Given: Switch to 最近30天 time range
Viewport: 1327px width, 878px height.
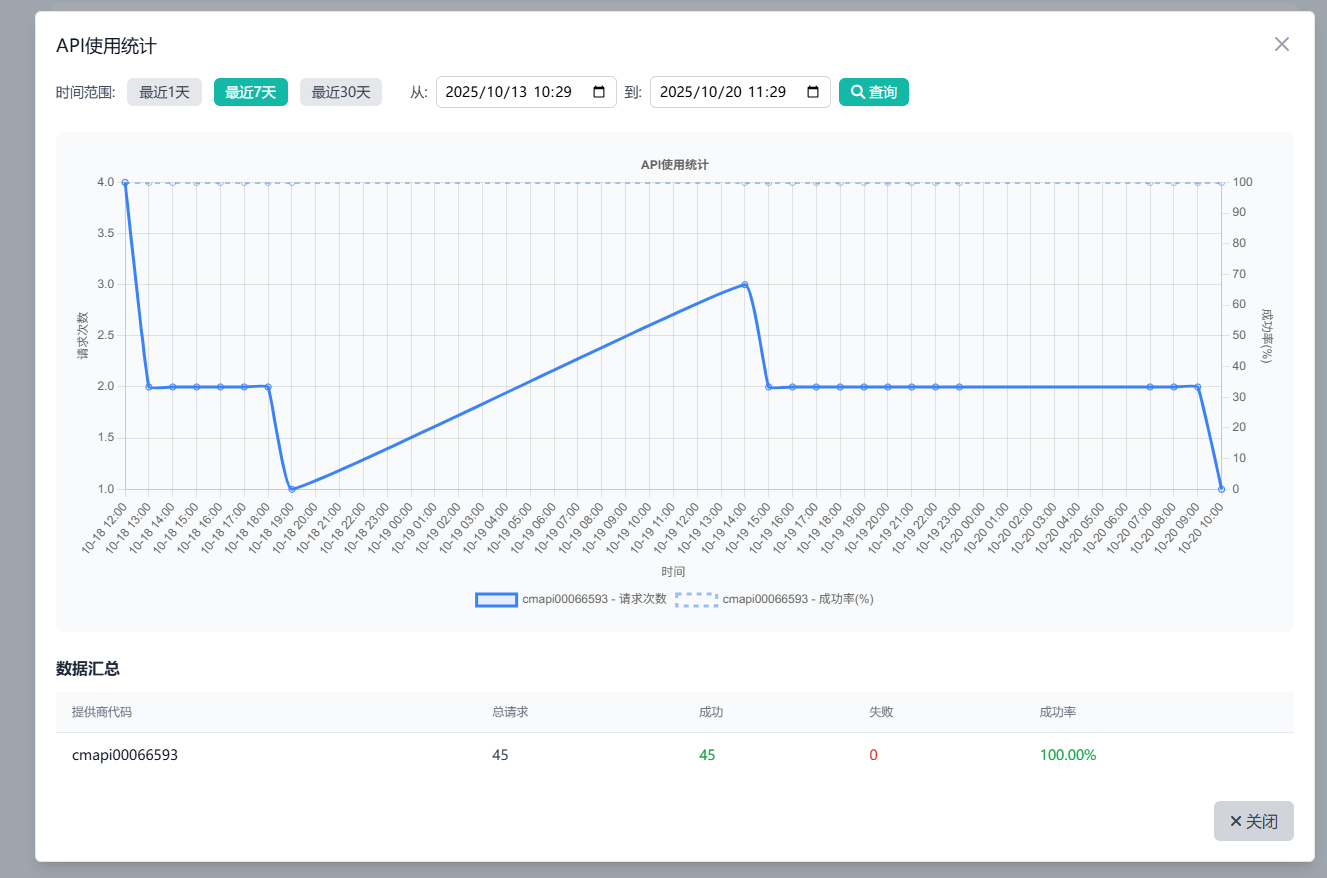Looking at the screenshot, I should click(340, 92).
